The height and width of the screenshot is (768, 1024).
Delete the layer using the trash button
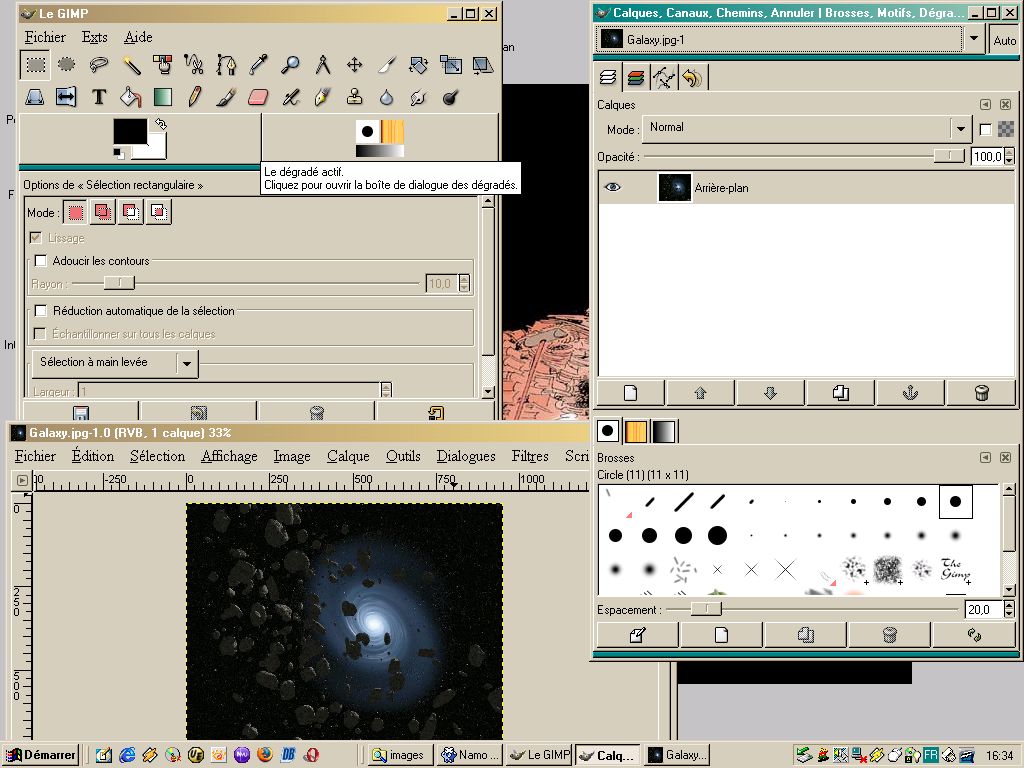[981, 393]
